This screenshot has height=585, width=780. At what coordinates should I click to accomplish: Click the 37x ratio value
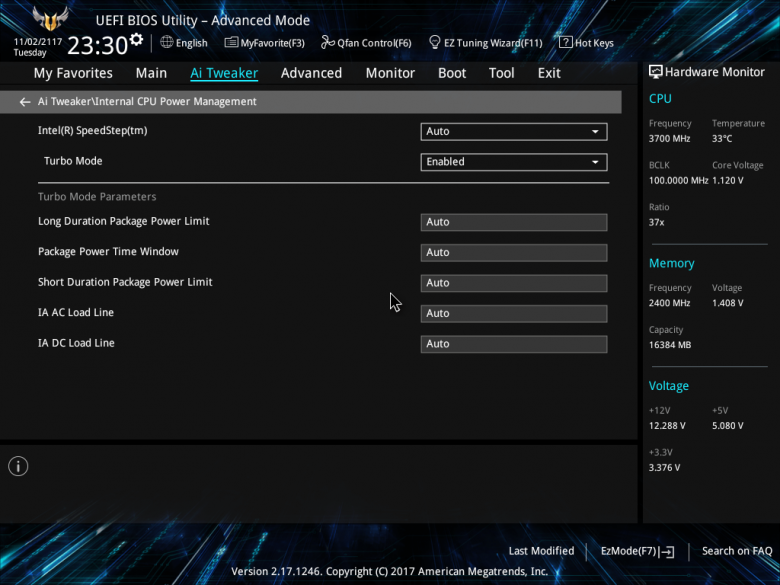coord(656,222)
